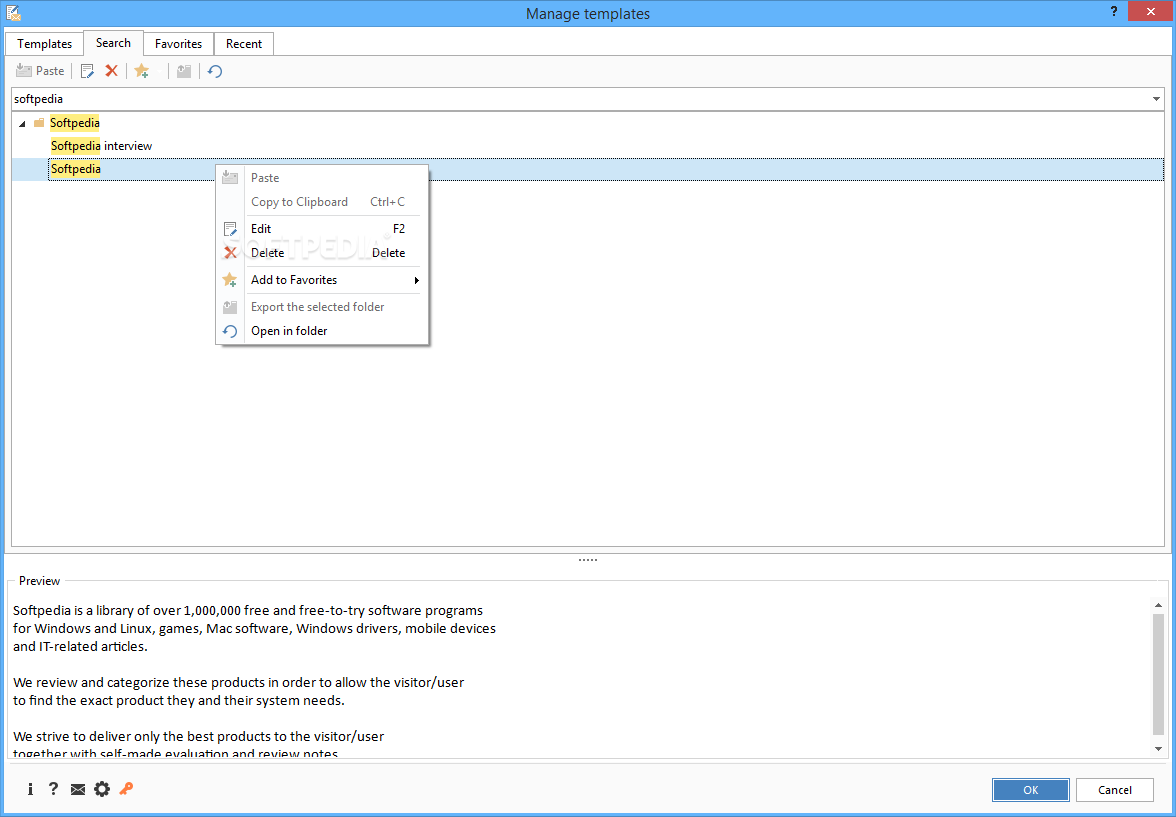This screenshot has height=817, width=1176.
Task: Click the star icon in context menu
Action: 230,280
